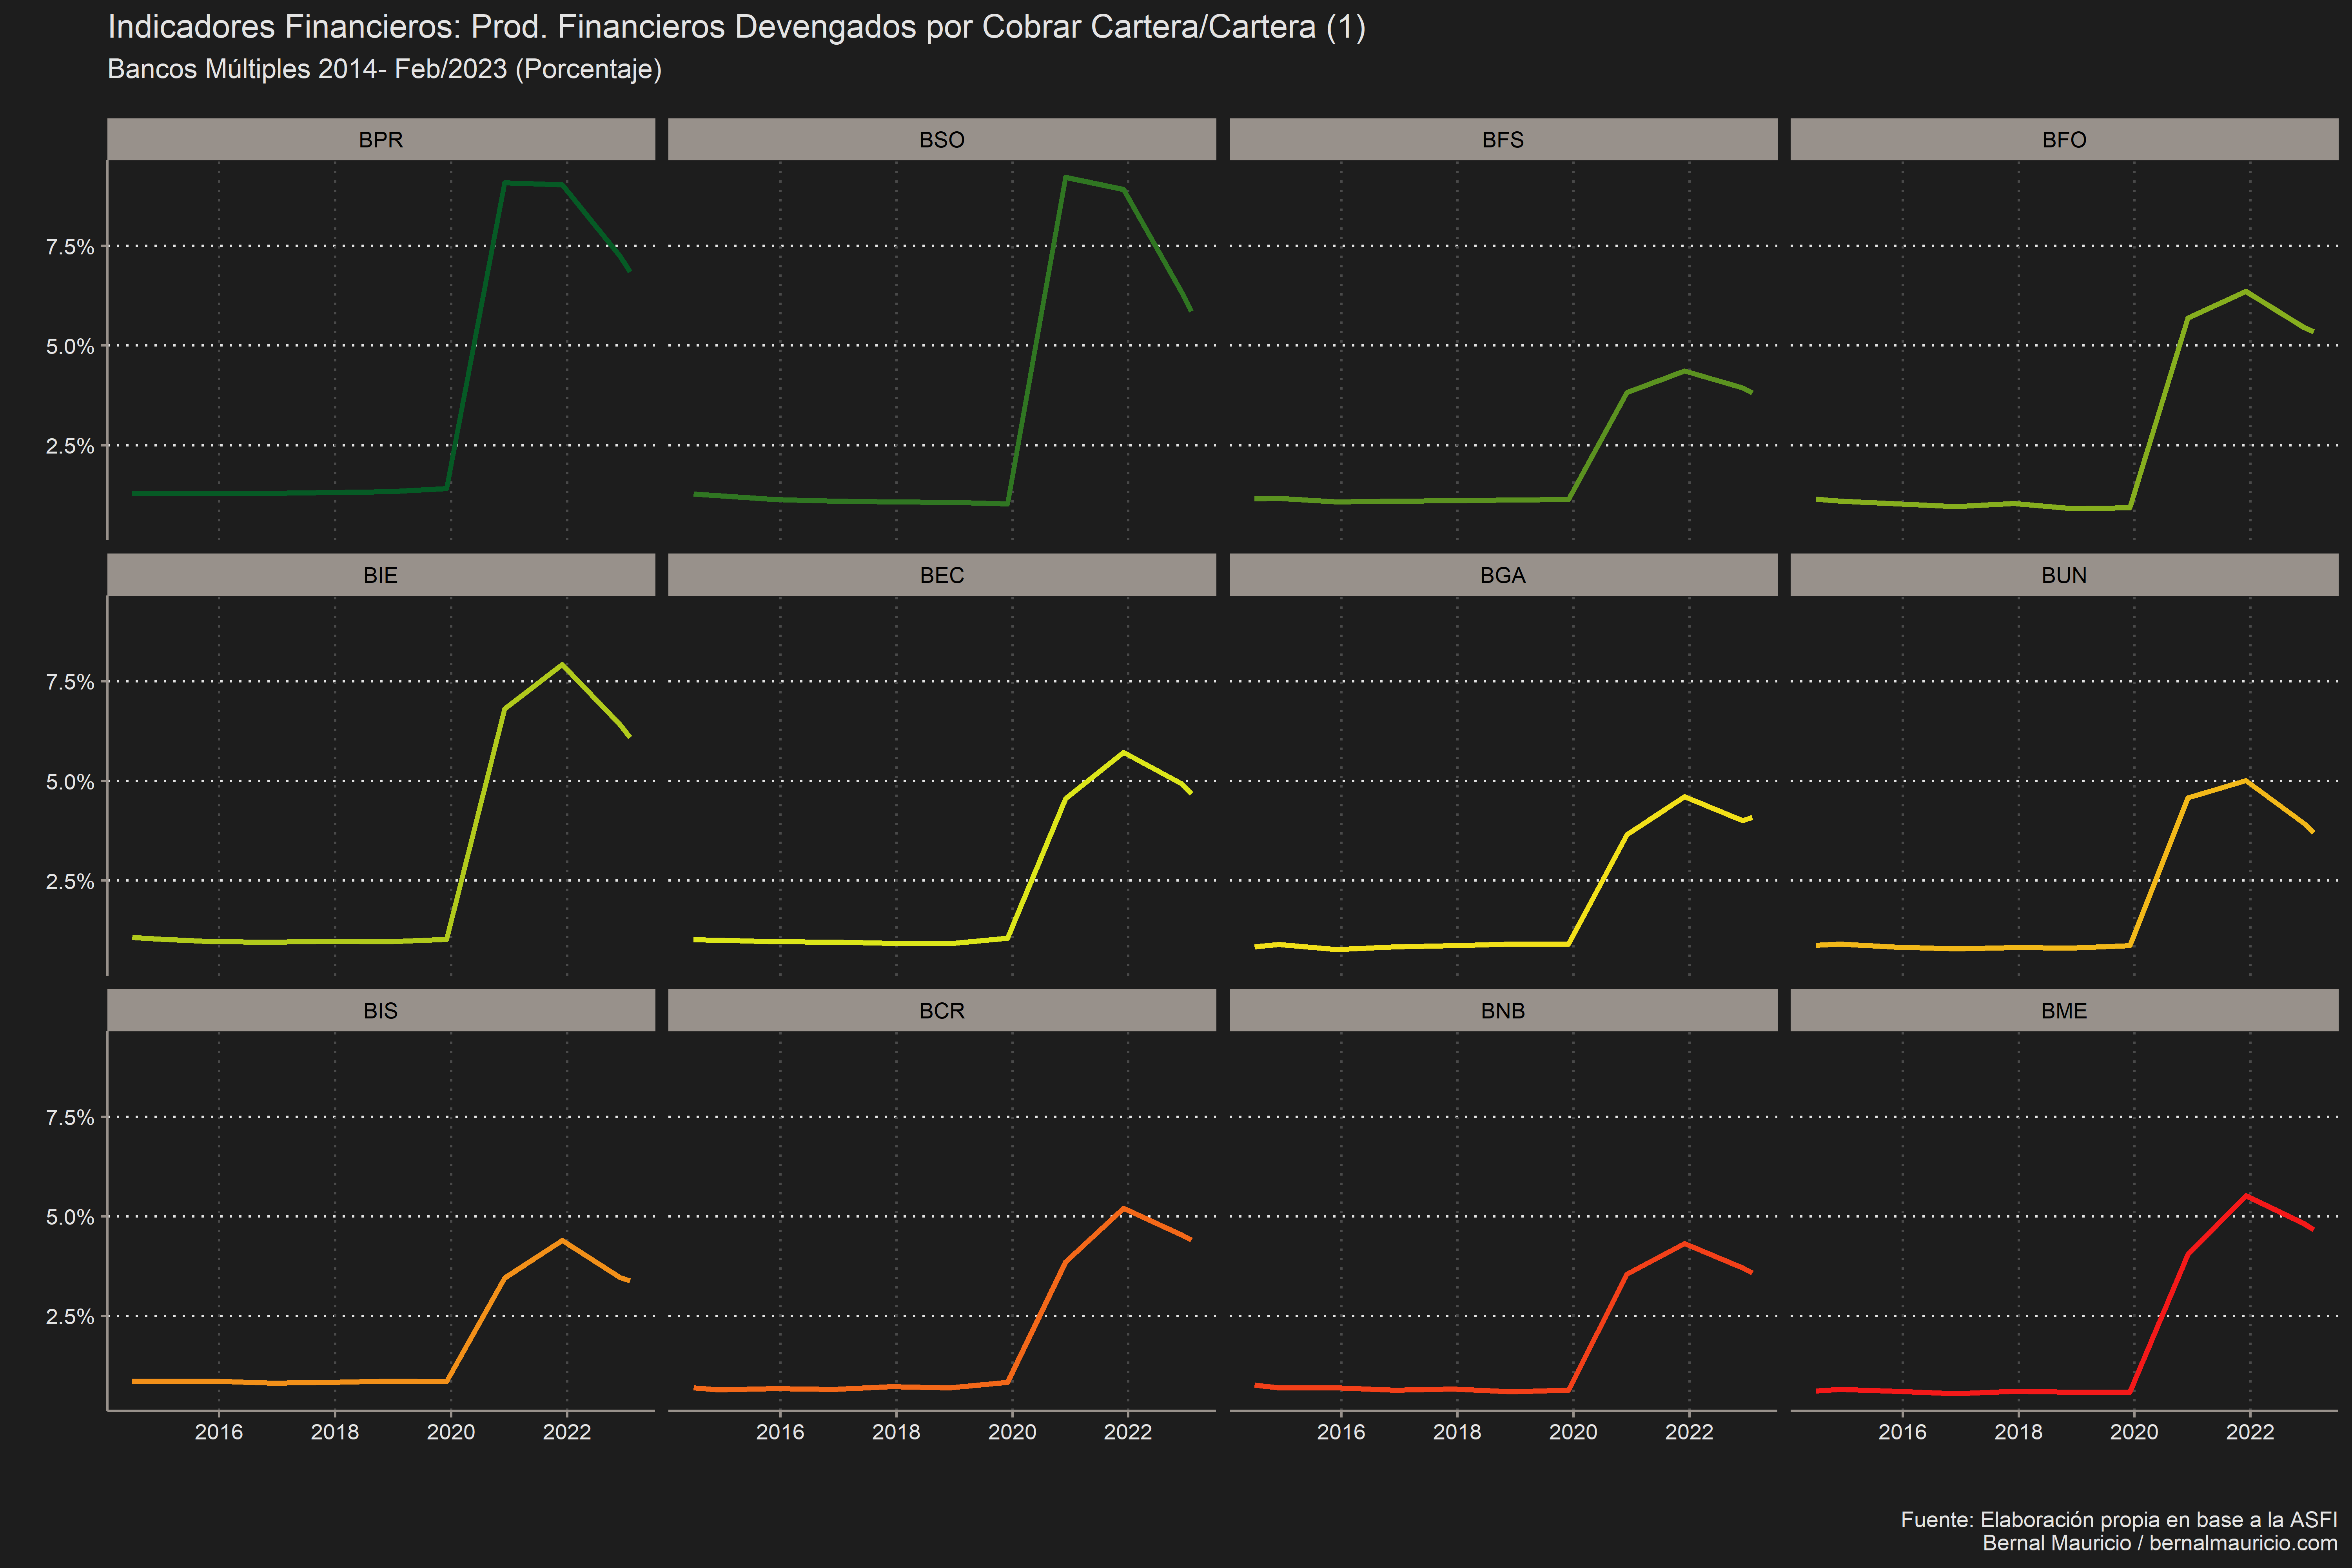Click the 2020 label under the BIS chart
The image size is (2352, 1568).
pyautogui.click(x=451, y=1432)
